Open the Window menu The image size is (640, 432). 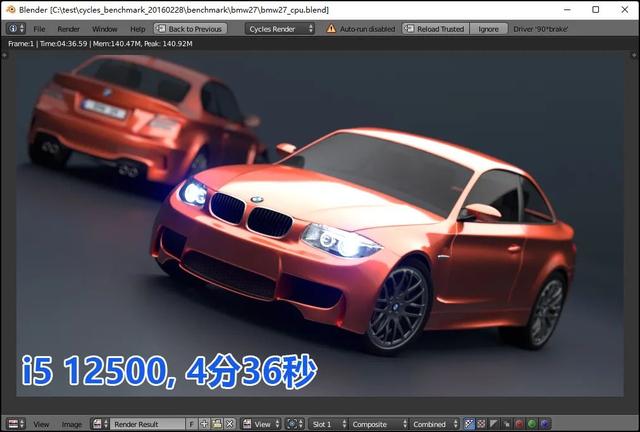(104, 29)
